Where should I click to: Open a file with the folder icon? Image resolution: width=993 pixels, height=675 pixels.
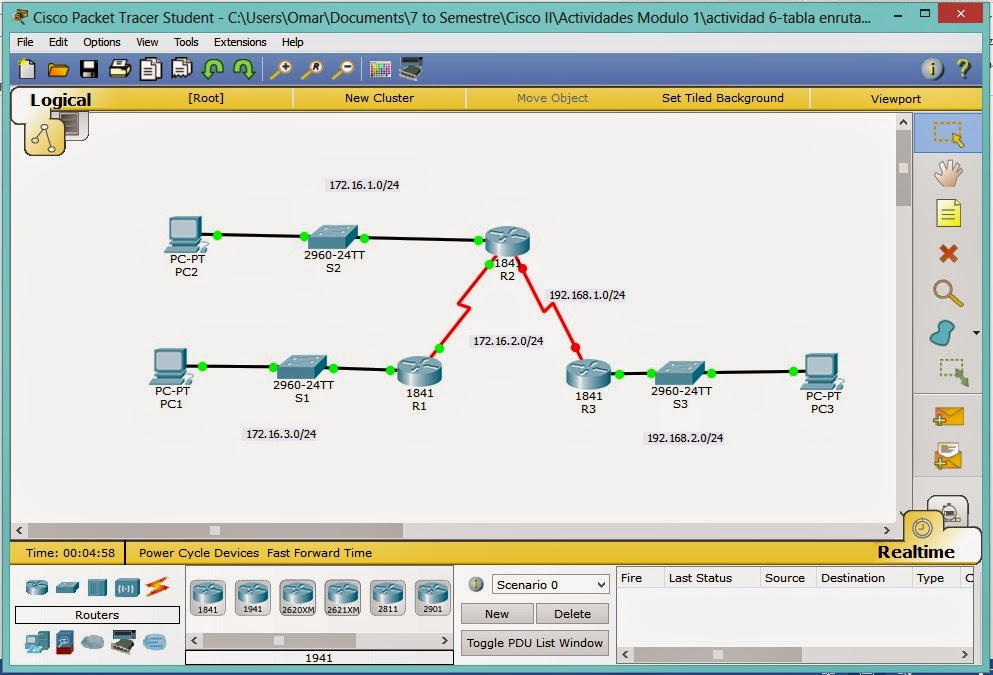coord(58,69)
